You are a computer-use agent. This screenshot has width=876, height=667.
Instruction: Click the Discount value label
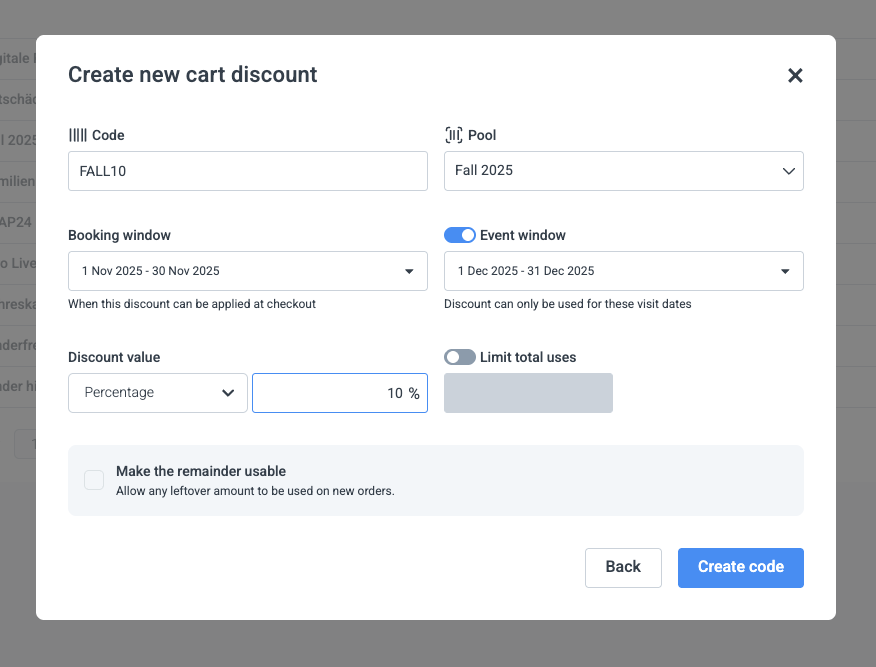pos(114,357)
